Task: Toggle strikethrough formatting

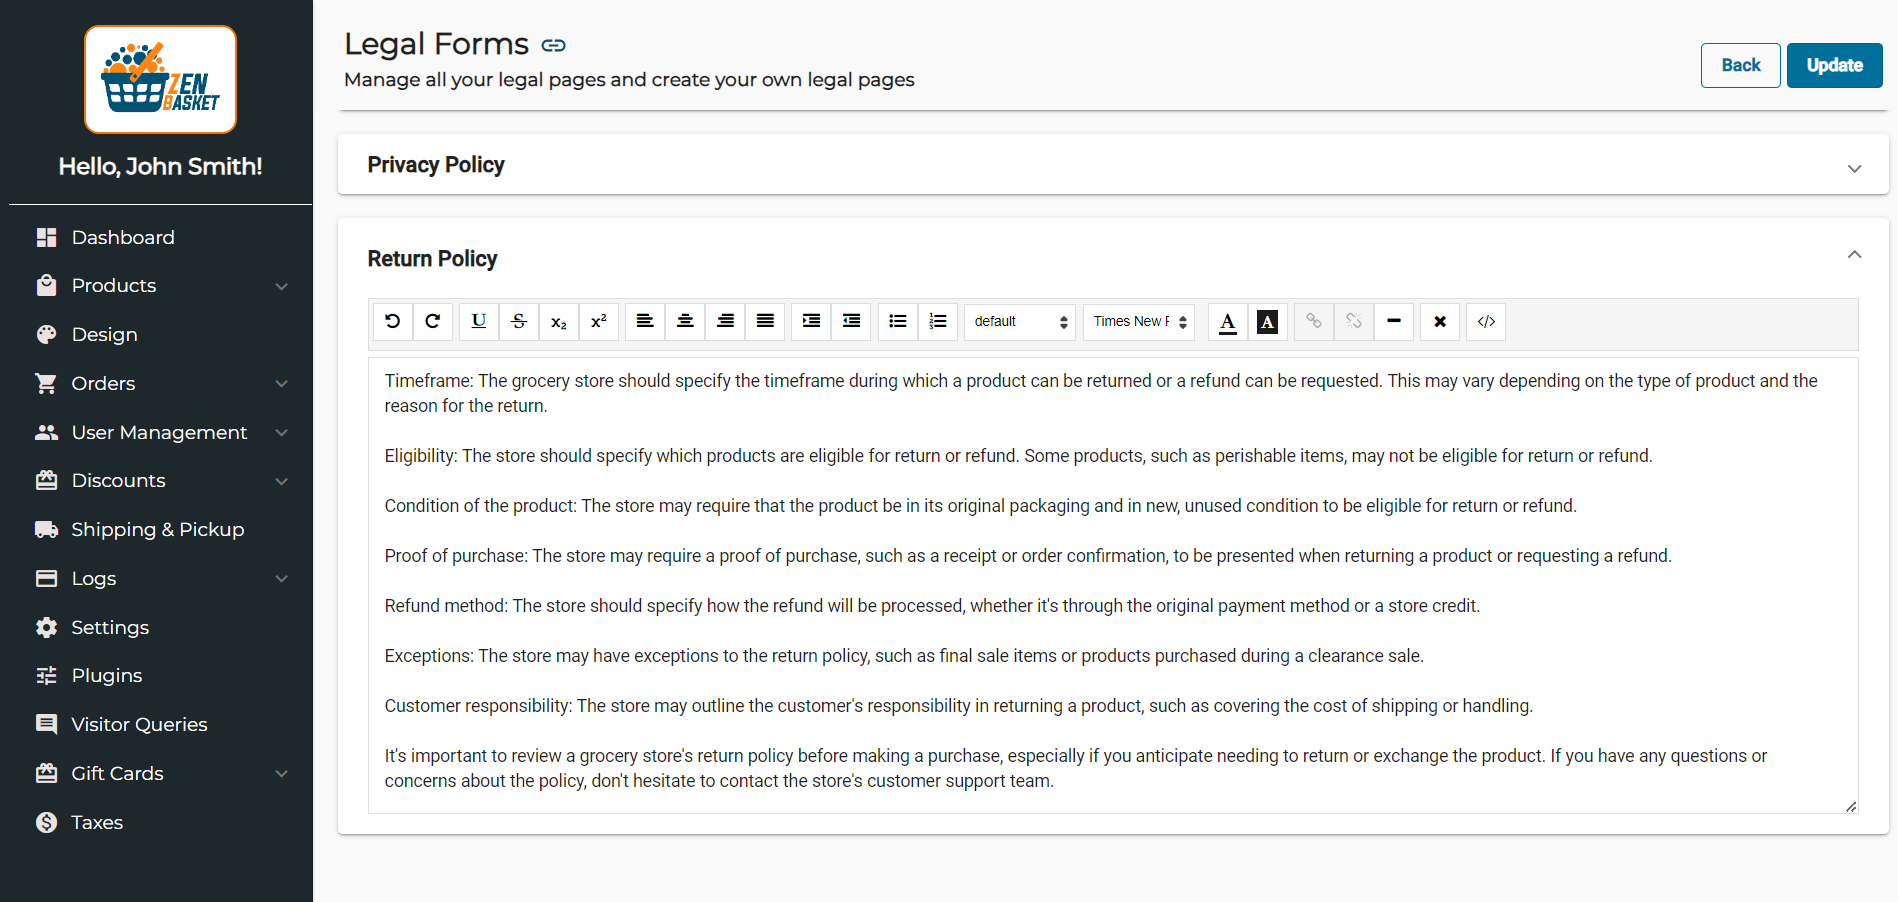Action: pyautogui.click(x=519, y=321)
